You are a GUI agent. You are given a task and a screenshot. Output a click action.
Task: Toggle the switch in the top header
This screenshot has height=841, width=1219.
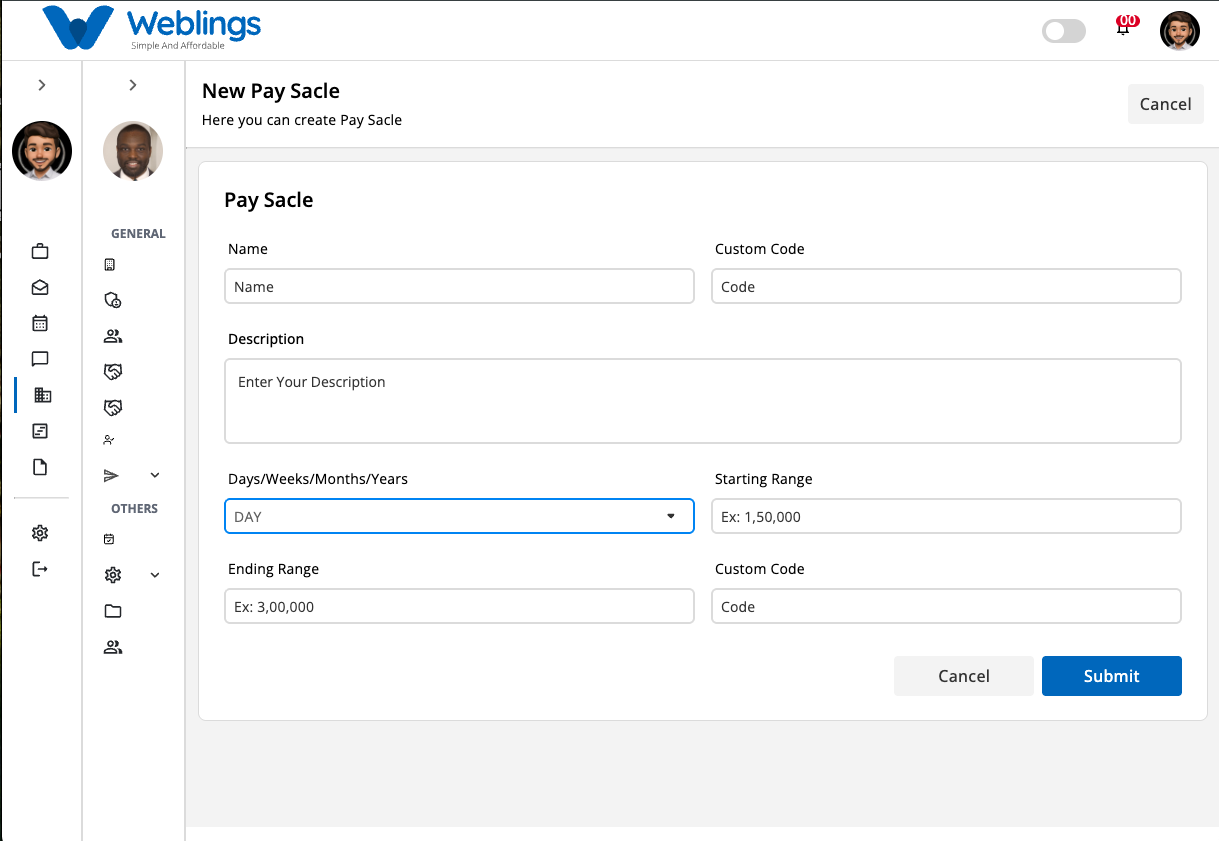[1064, 31]
